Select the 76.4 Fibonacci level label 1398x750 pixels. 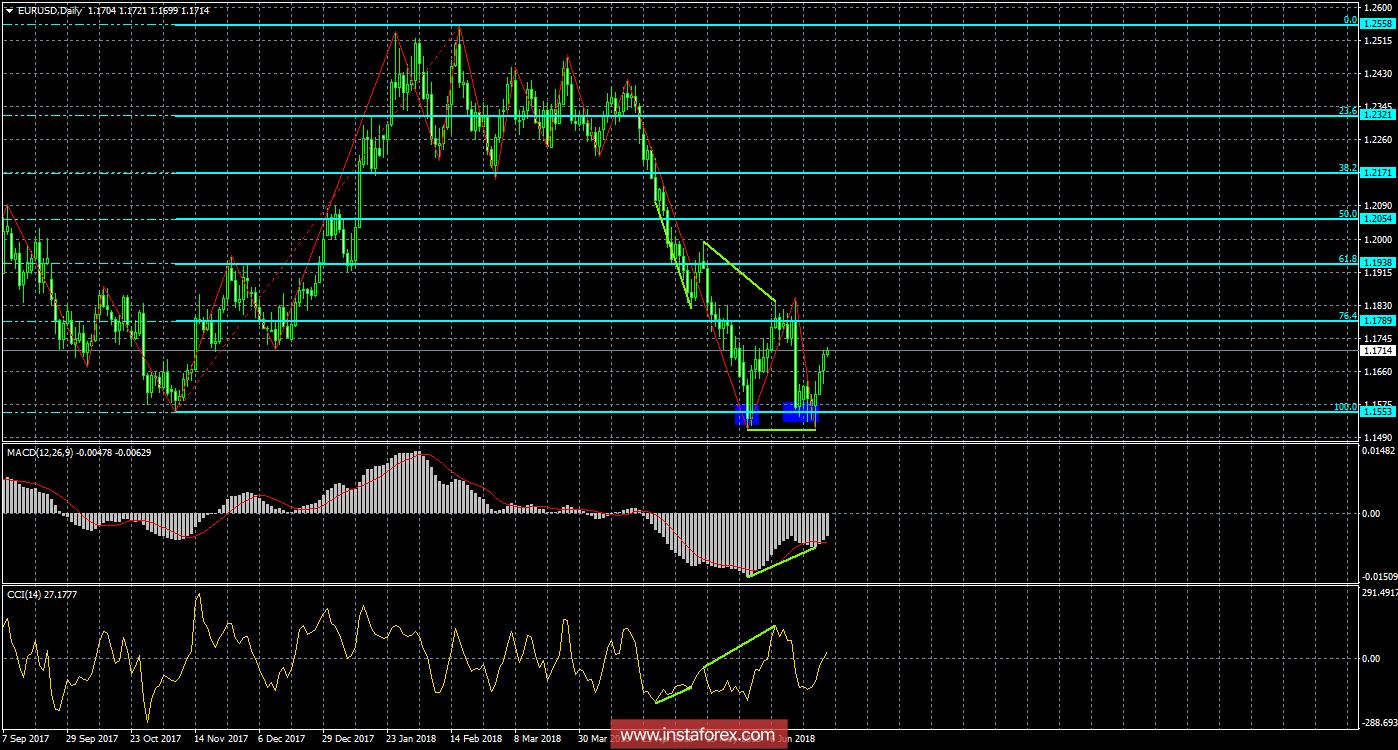1347,316
